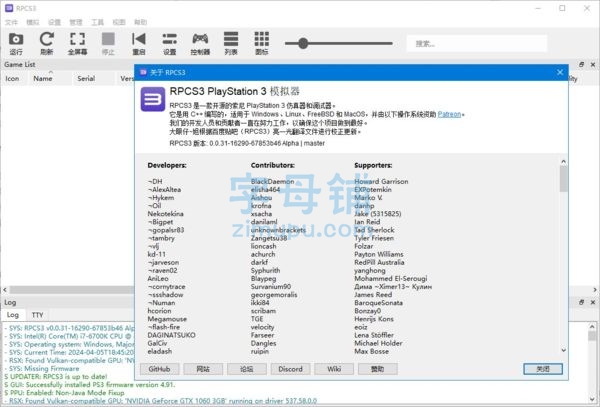Click the Game List left scroll arrow
The width and height of the screenshot is (600, 407).
pos(5,290)
